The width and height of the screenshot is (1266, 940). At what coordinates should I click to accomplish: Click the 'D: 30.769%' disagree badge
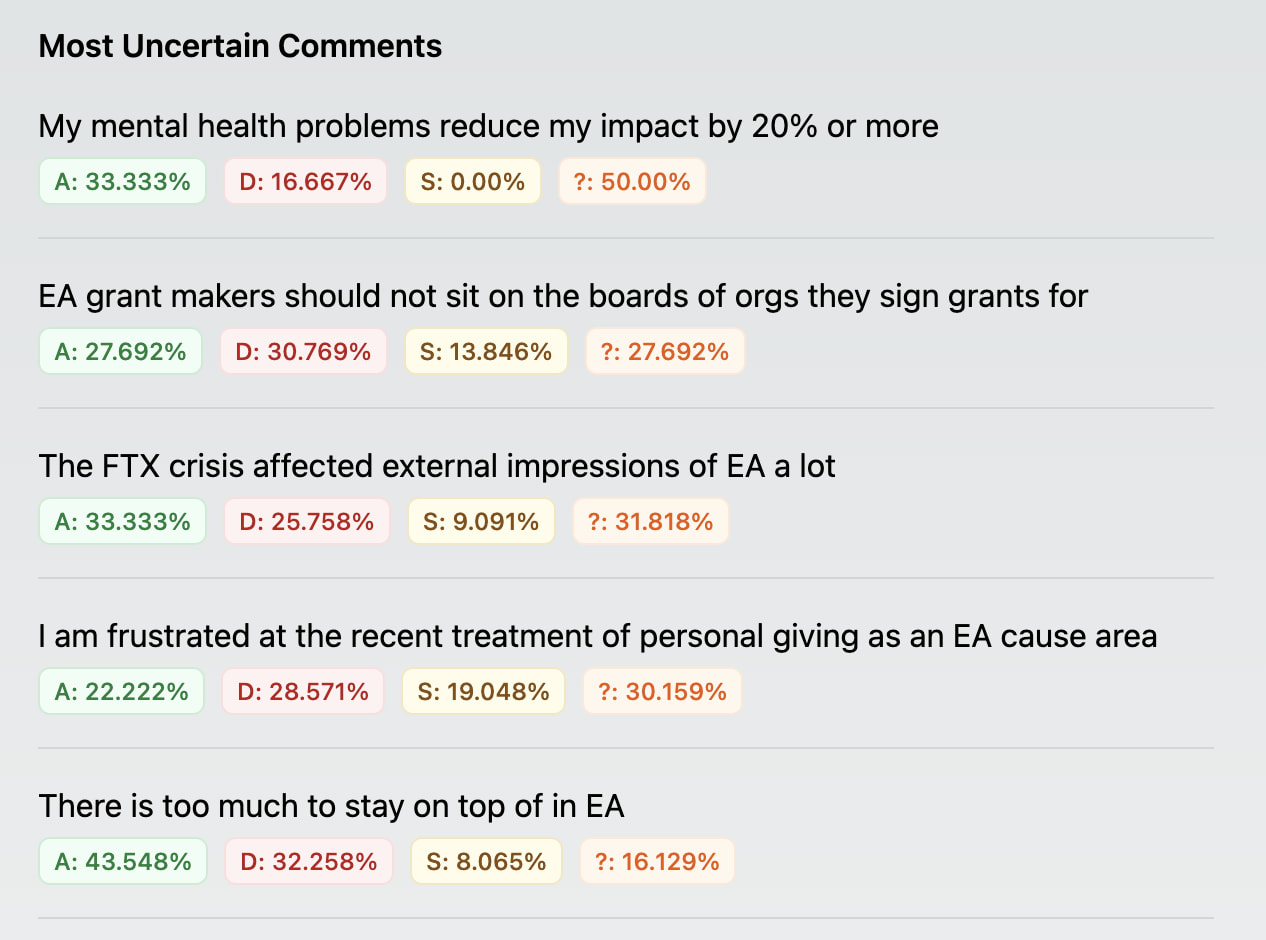pos(303,351)
